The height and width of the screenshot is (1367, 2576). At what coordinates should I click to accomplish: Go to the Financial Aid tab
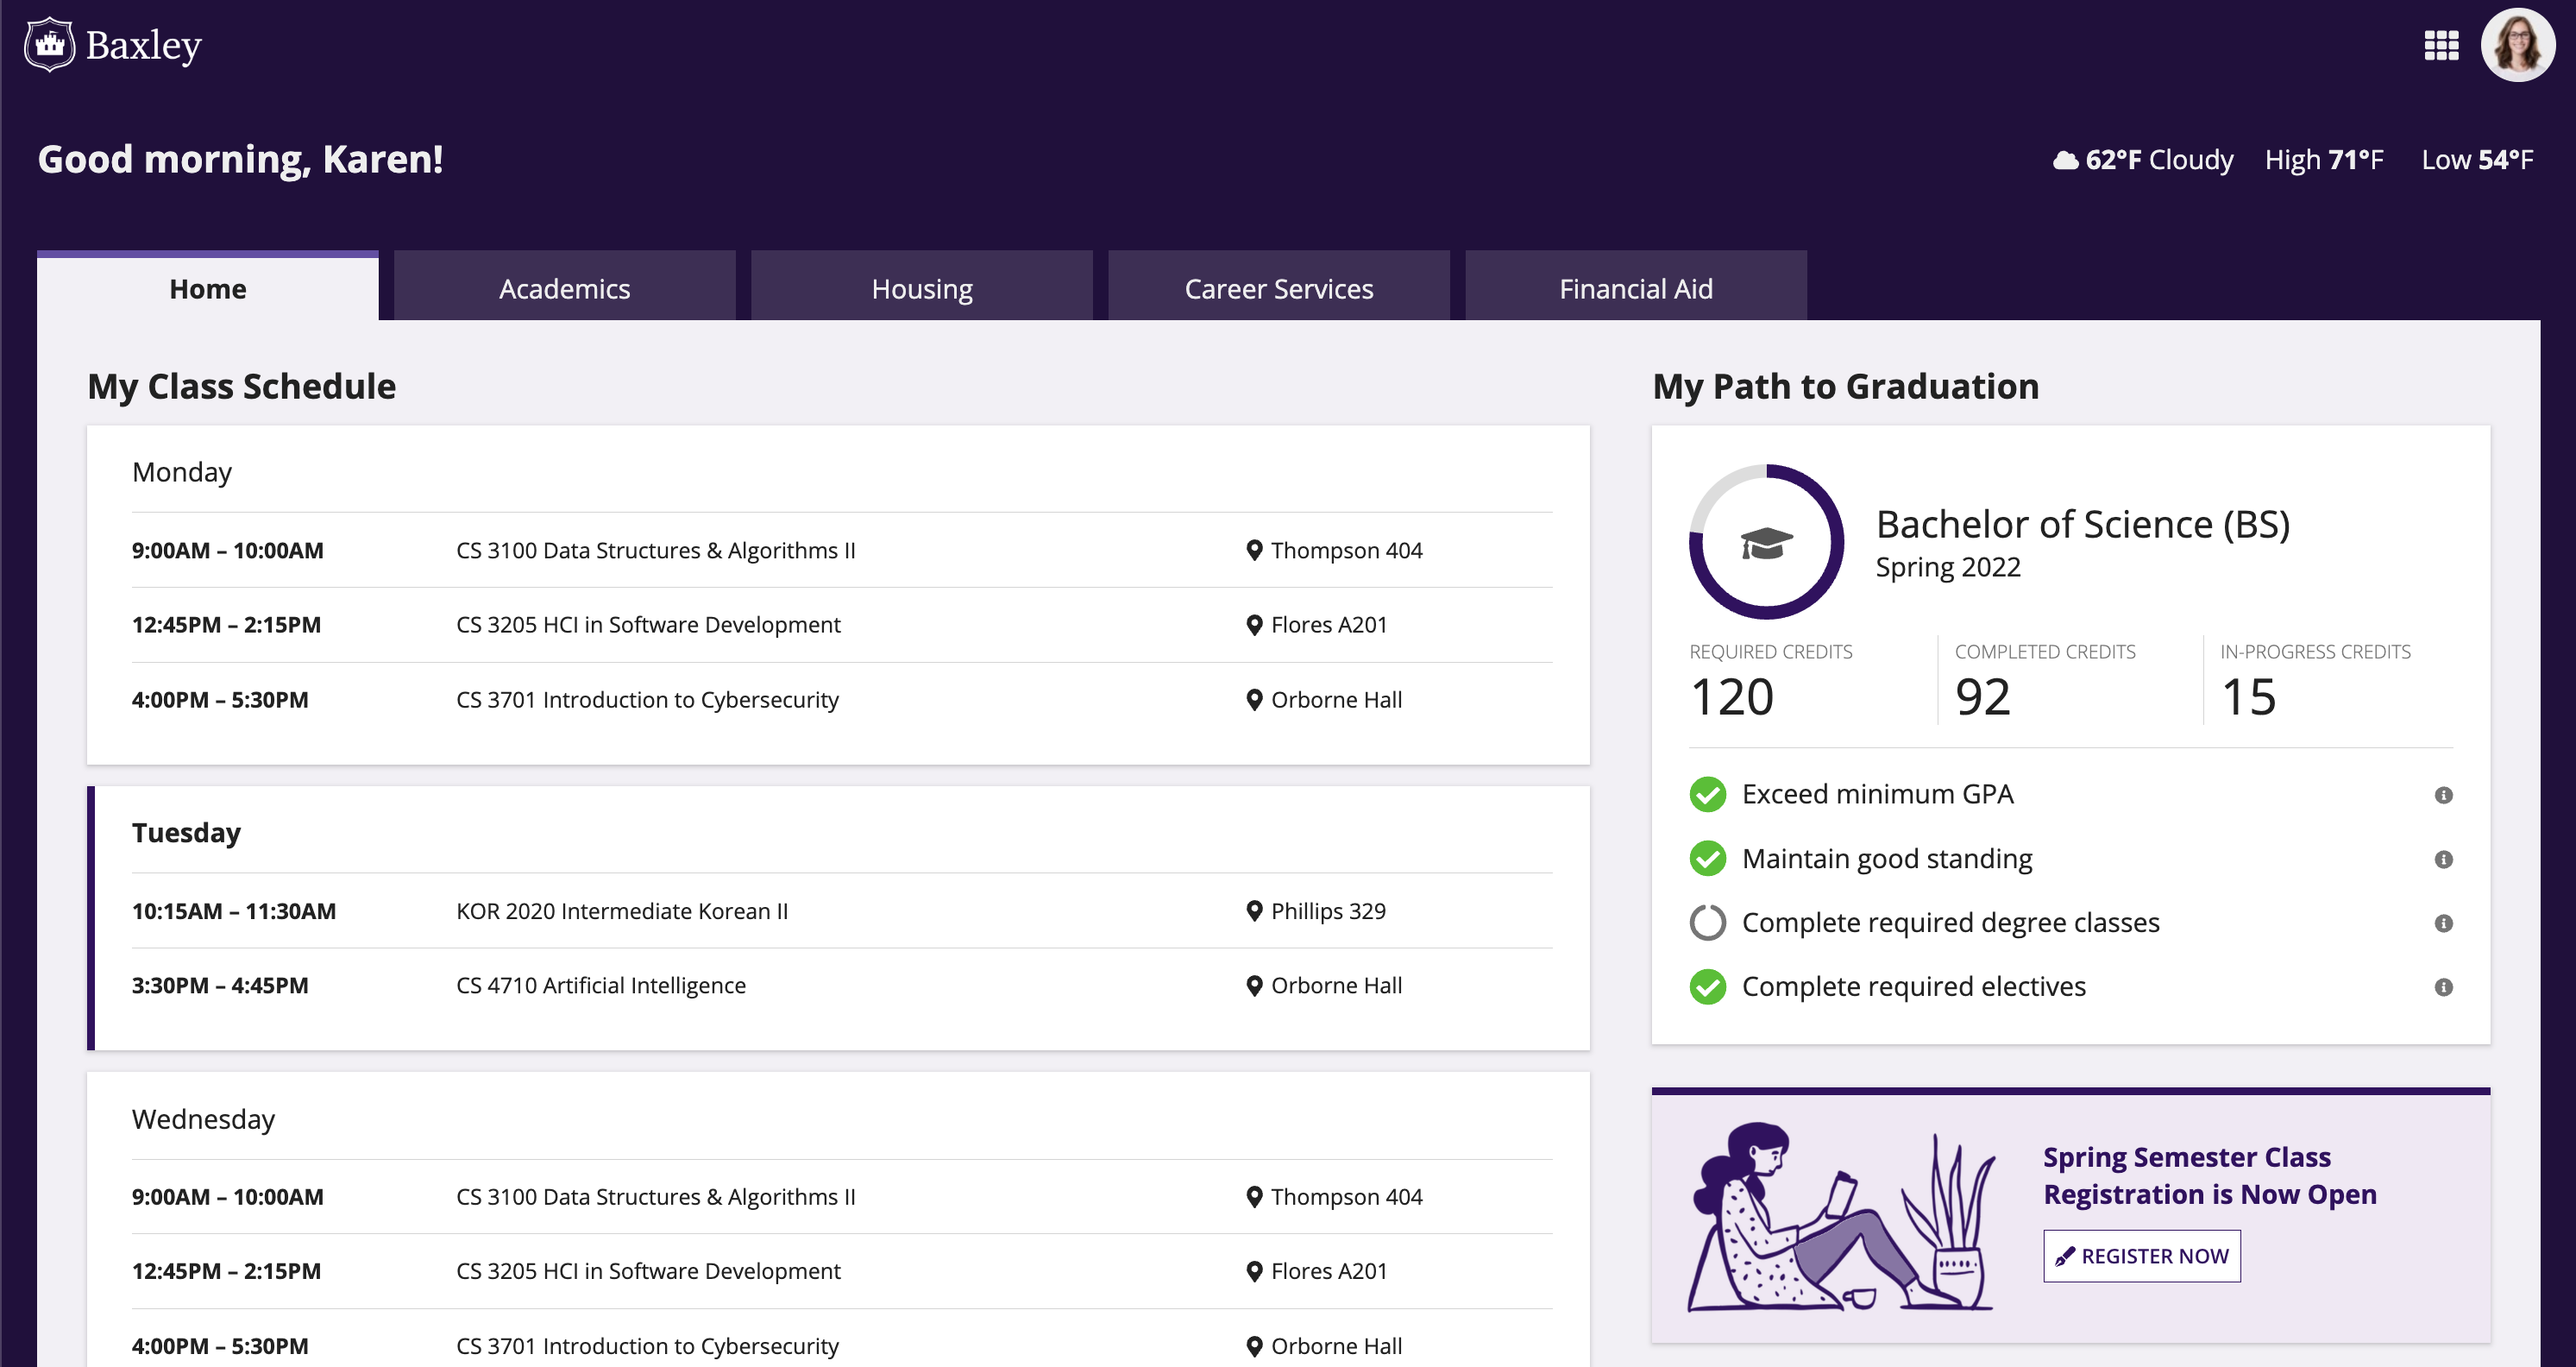pyautogui.click(x=1636, y=287)
